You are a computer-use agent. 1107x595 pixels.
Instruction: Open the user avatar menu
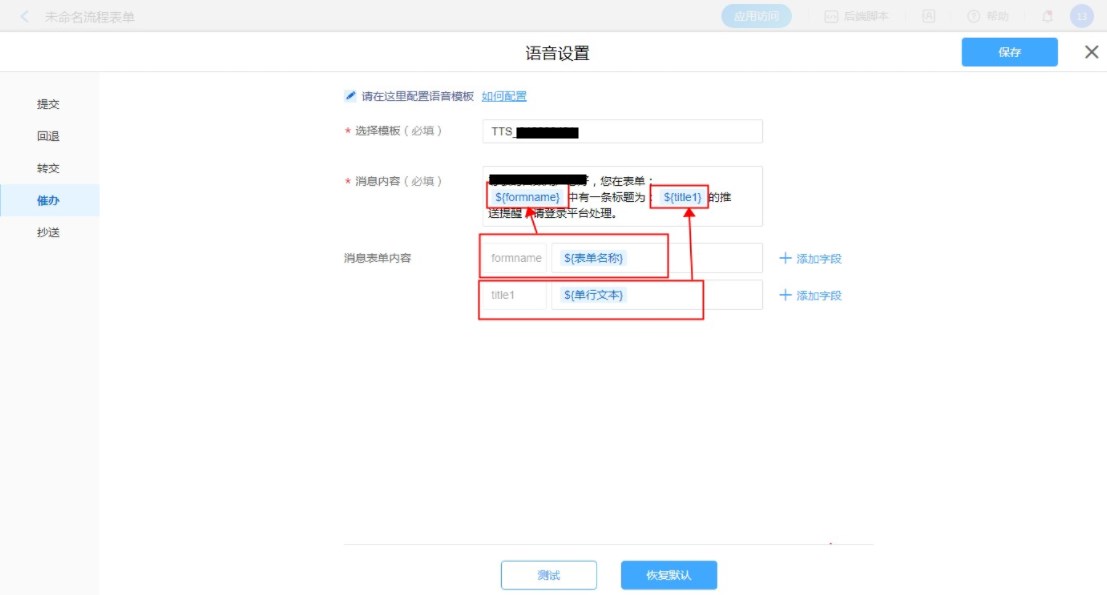click(x=1081, y=16)
